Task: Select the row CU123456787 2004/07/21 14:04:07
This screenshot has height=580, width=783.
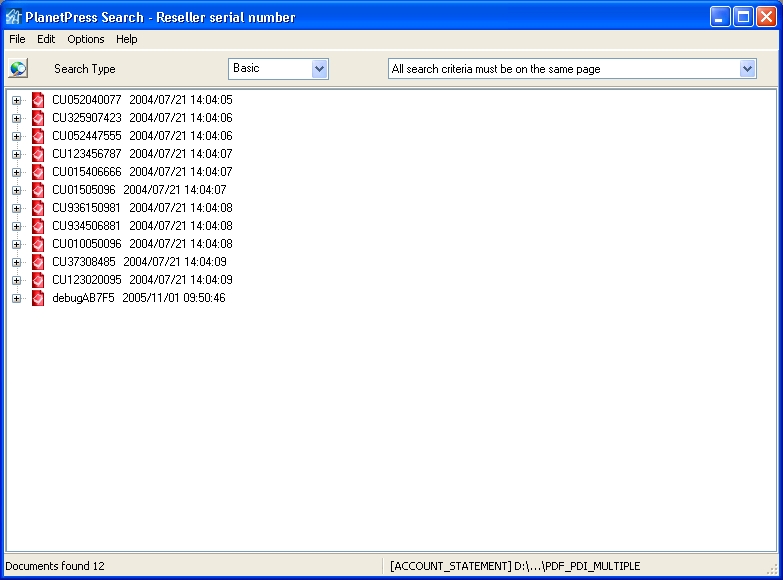Action: (142, 154)
